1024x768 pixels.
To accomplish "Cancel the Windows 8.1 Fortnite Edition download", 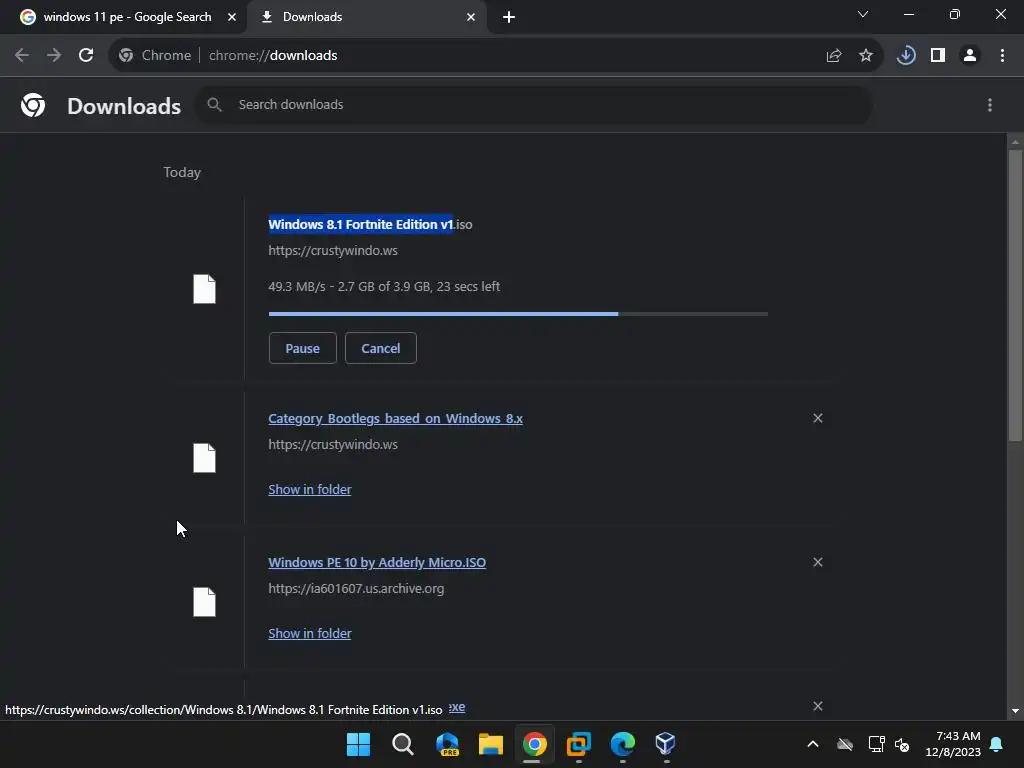I will point(381,348).
